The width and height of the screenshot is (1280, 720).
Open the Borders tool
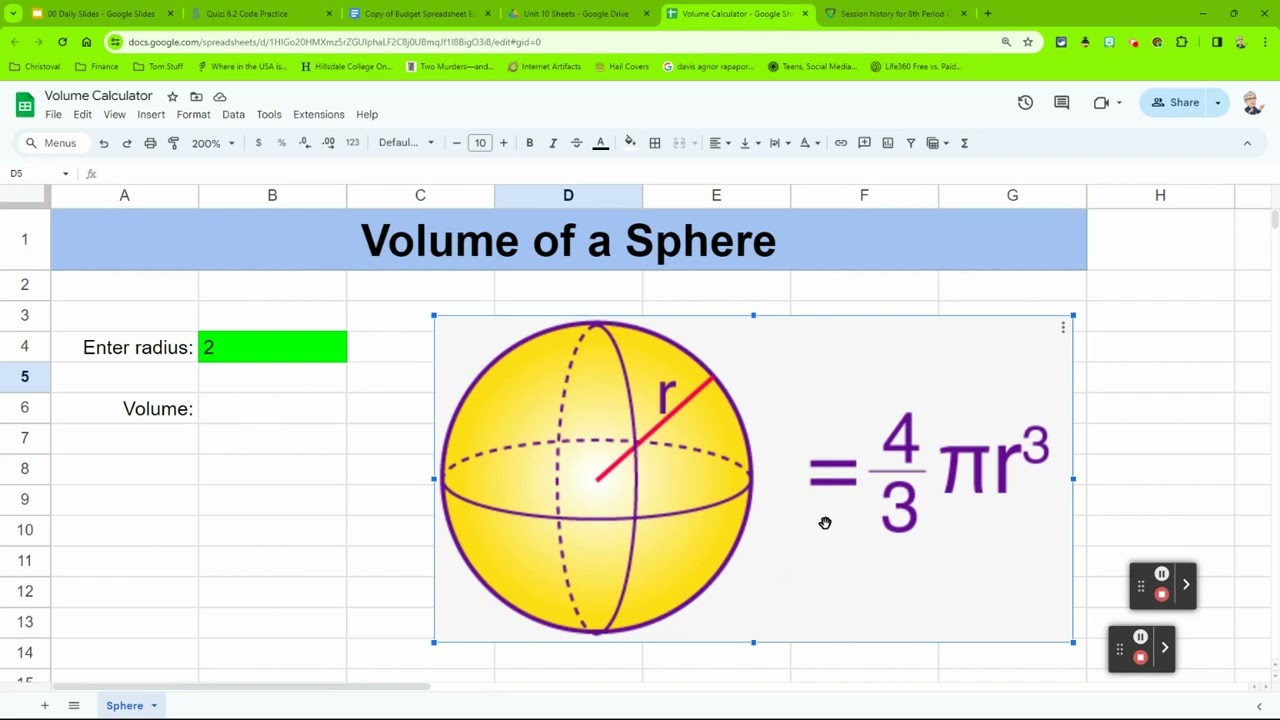[x=655, y=143]
